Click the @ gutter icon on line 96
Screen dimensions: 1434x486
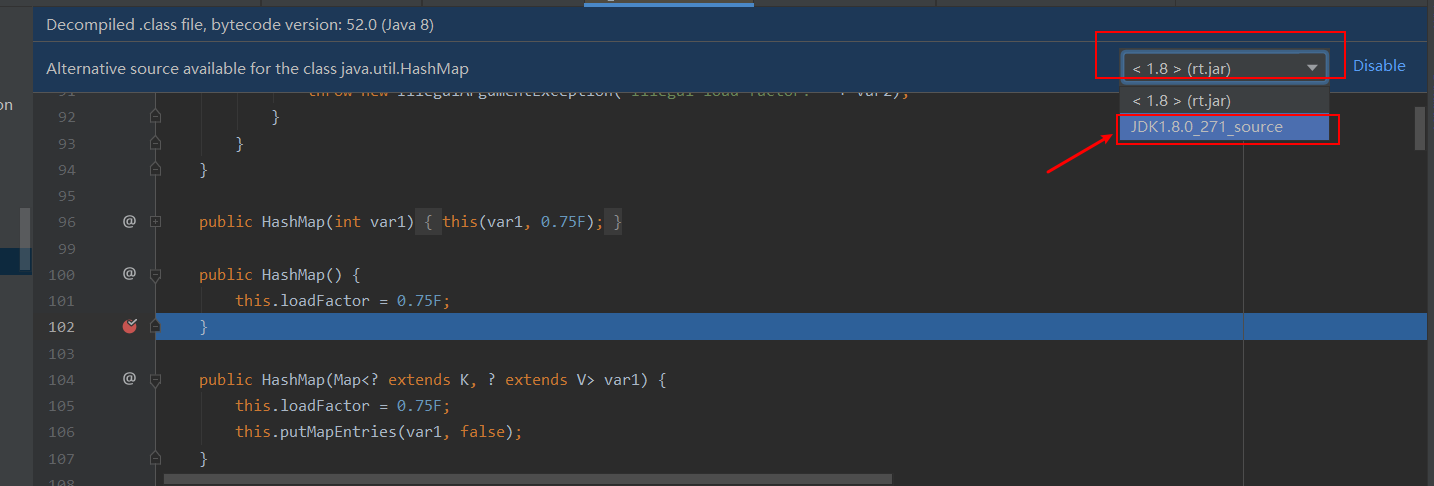[129, 221]
